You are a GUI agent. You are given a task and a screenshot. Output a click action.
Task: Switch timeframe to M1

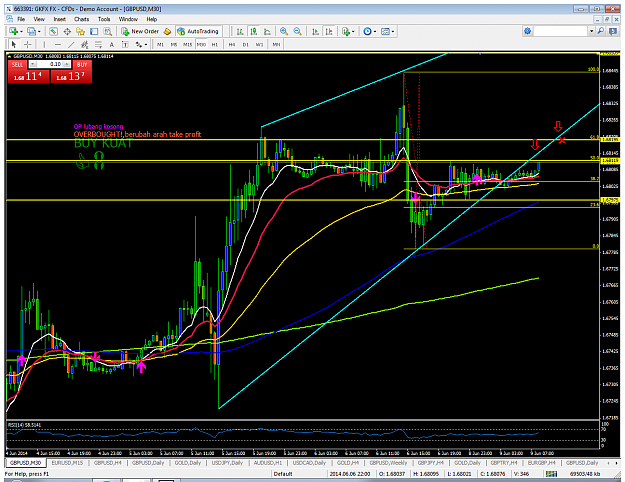(160, 45)
